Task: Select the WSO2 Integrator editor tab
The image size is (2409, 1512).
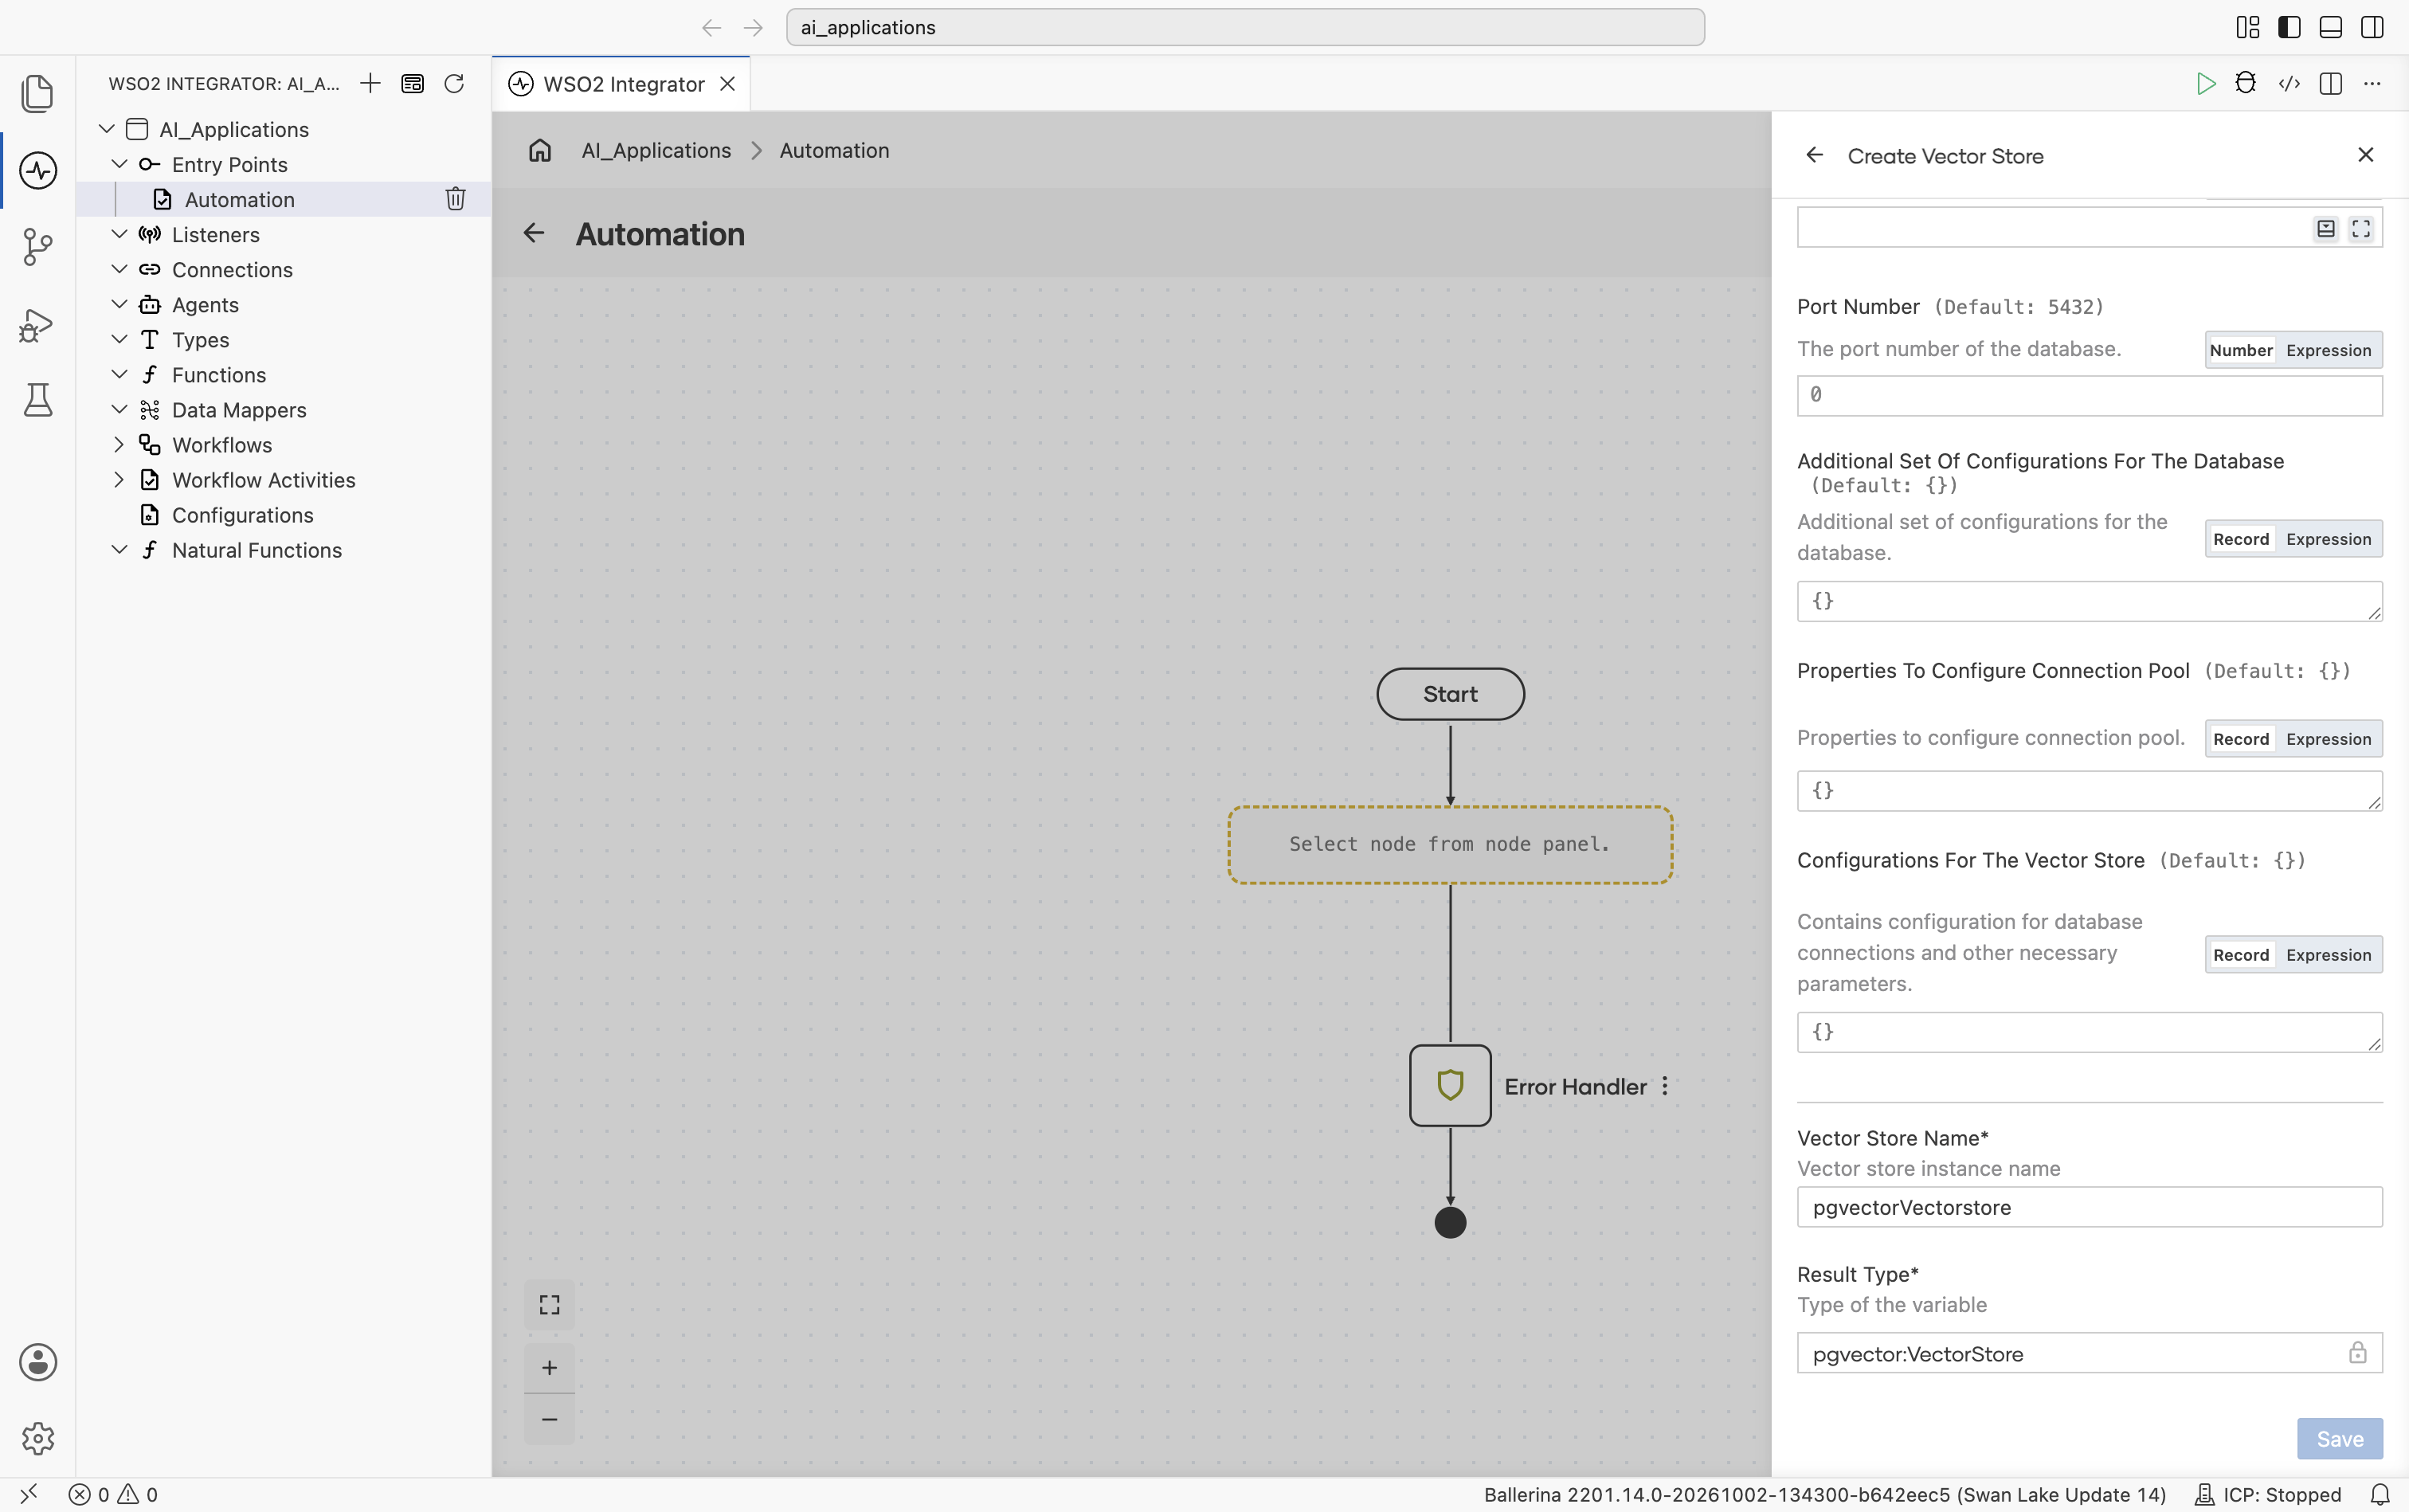Action: coord(621,84)
